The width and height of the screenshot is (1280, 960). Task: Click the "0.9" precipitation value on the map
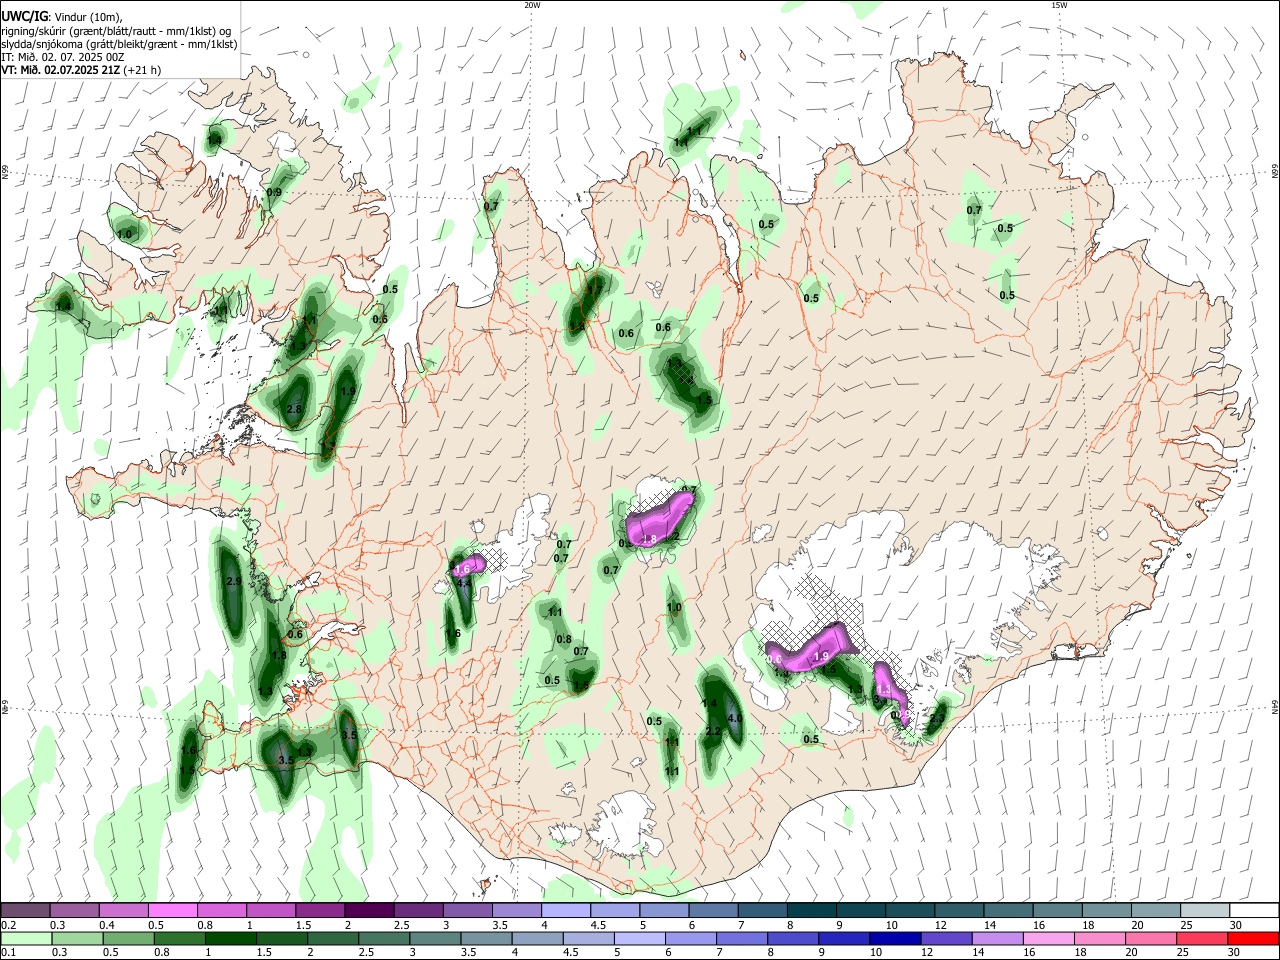tap(274, 192)
